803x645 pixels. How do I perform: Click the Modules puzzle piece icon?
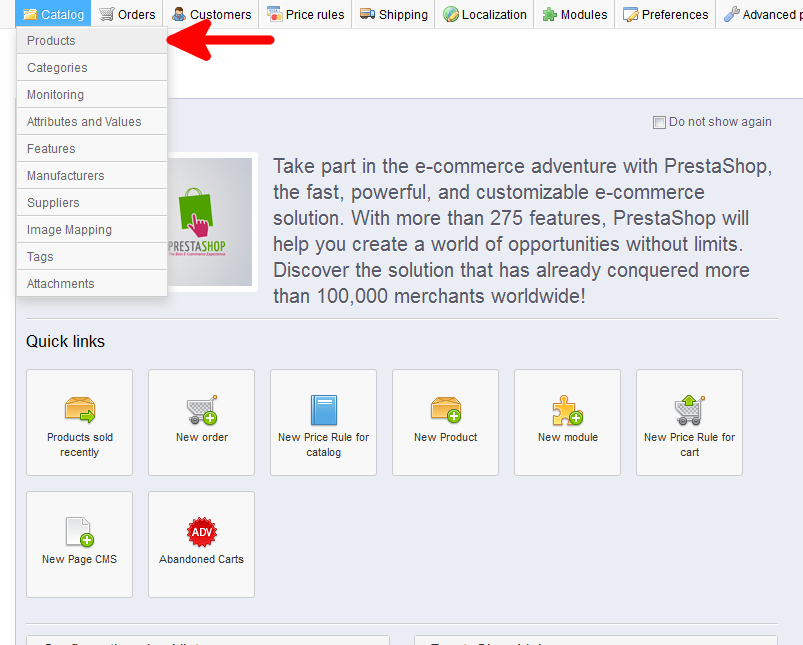[x=550, y=14]
